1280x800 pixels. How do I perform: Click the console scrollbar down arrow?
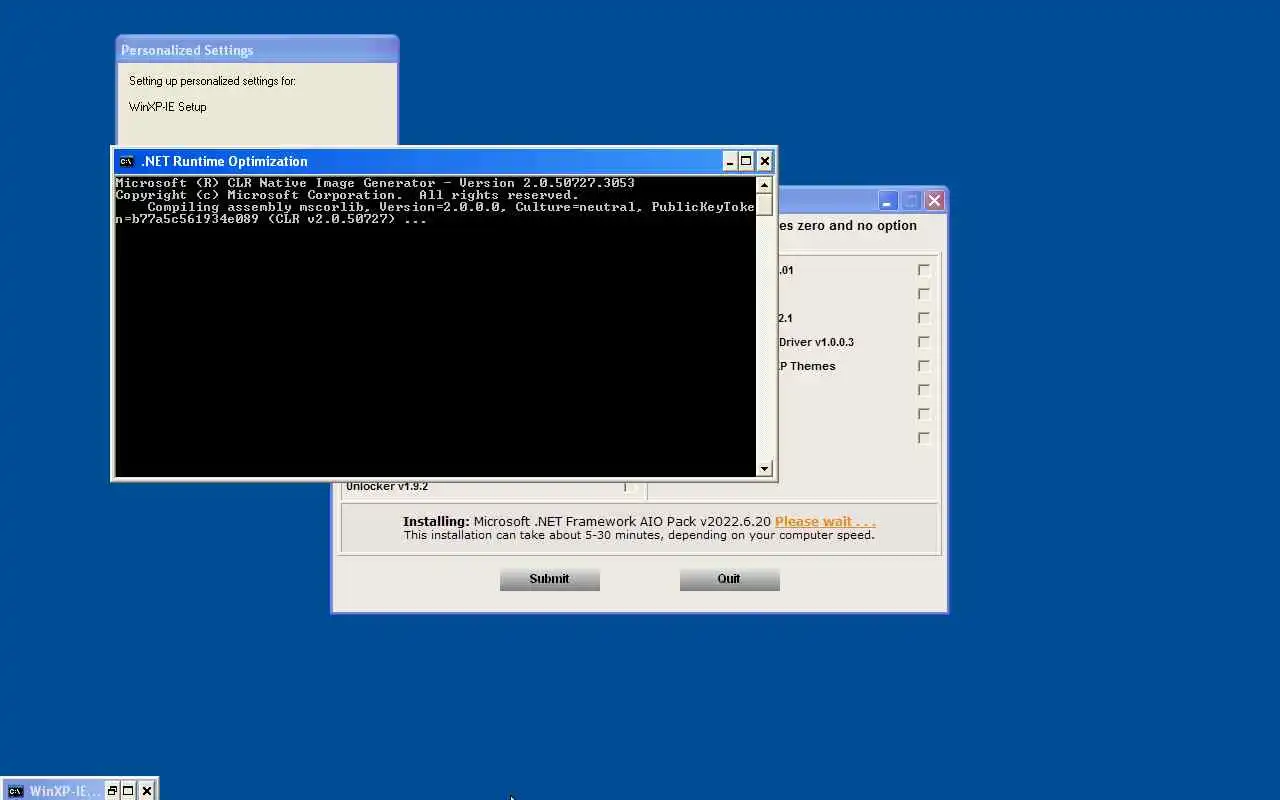(764, 468)
